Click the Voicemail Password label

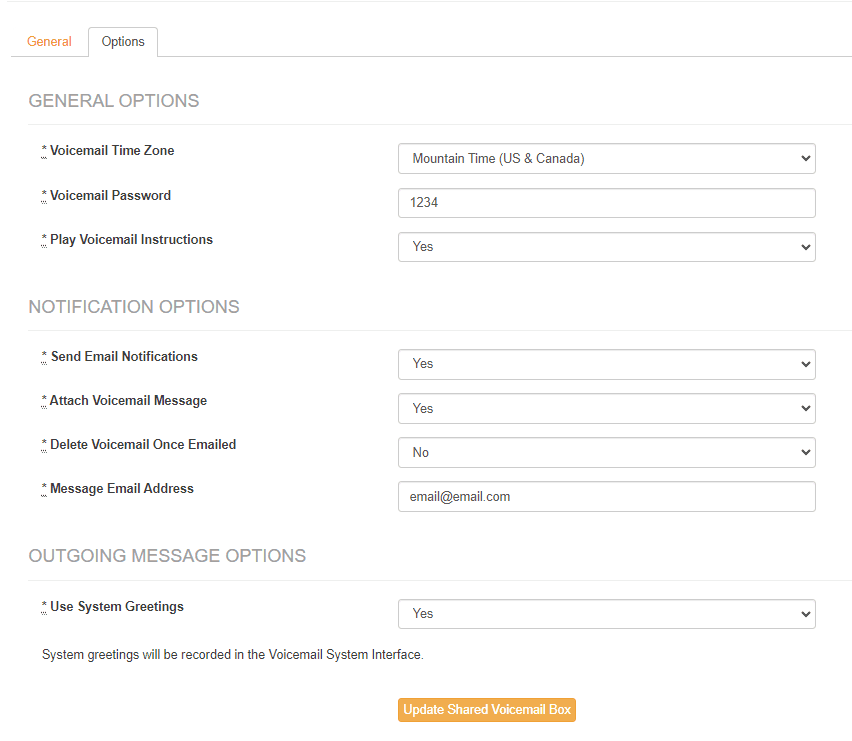[106, 196]
